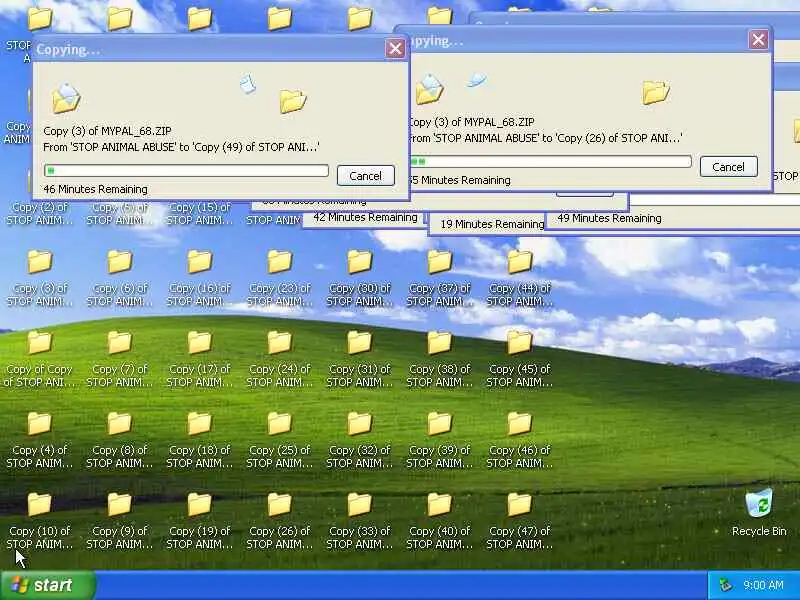
Task: Select folder Copy (45) of STOP ANIM
Action: (x=519, y=359)
